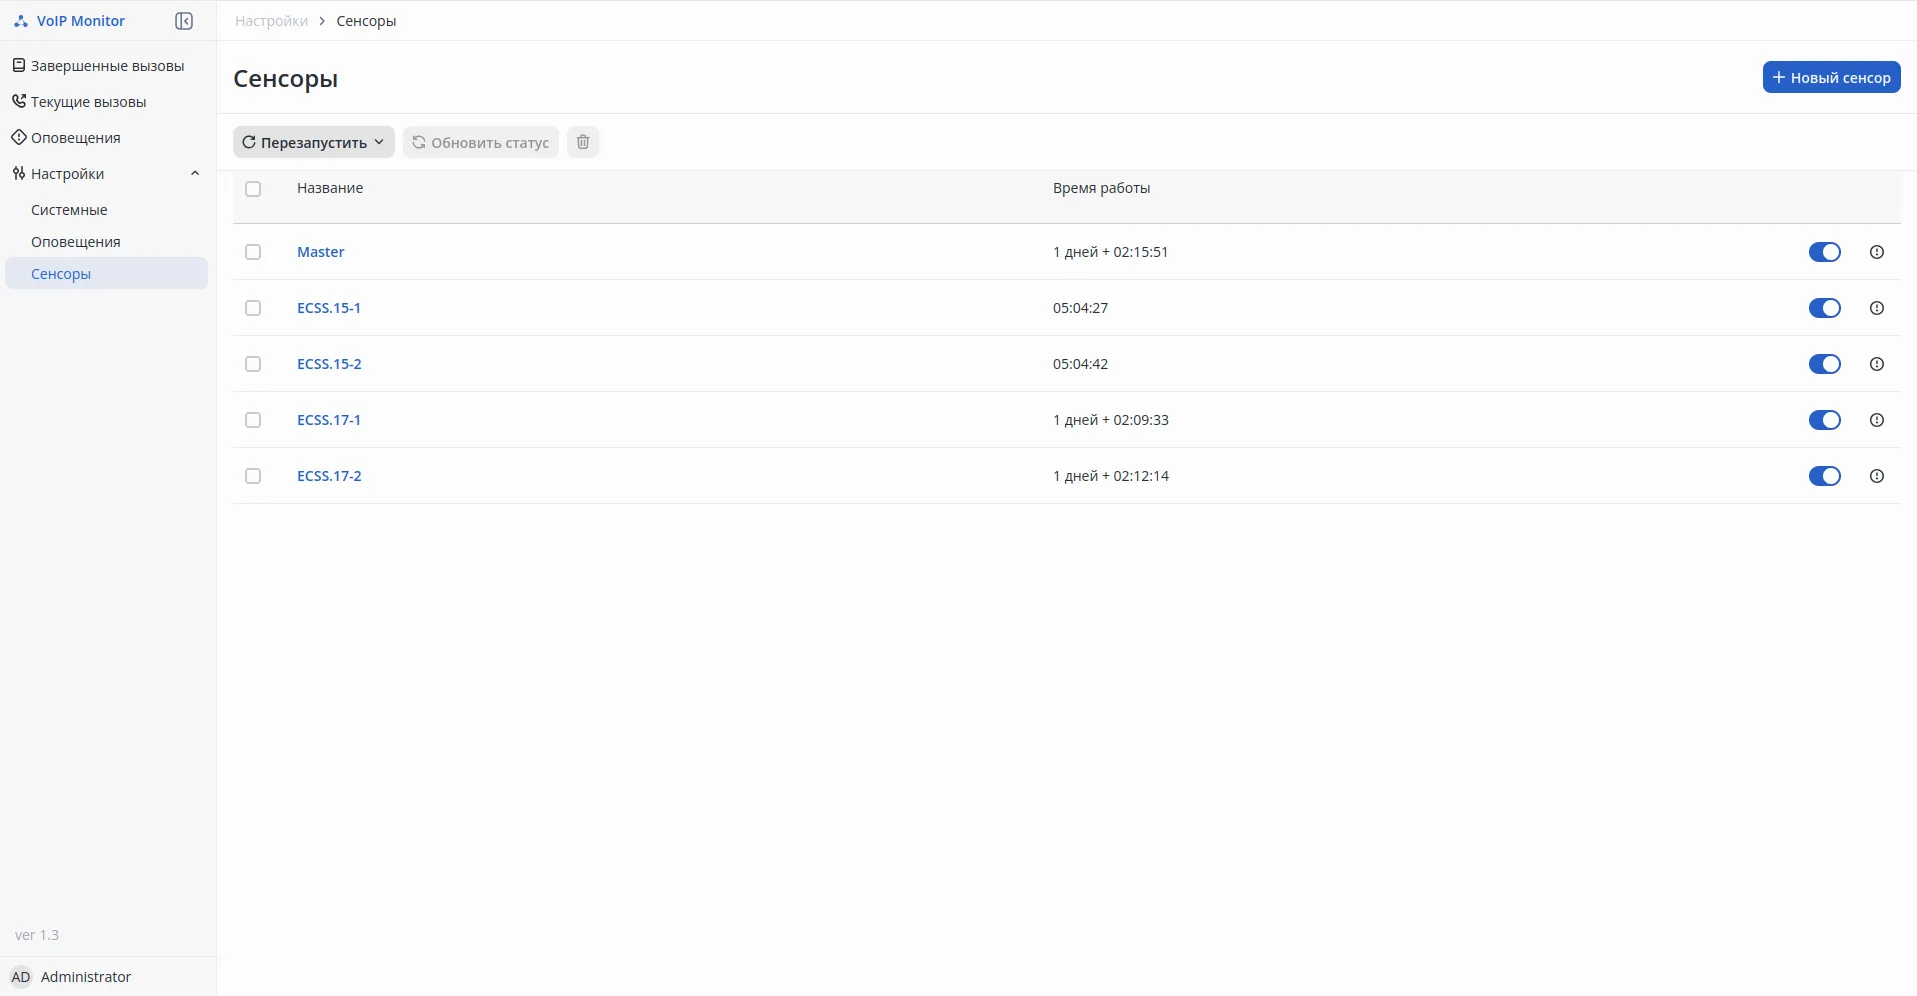1917x996 pixels.
Task: Click the Новый сенсор button
Action: tap(1832, 77)
